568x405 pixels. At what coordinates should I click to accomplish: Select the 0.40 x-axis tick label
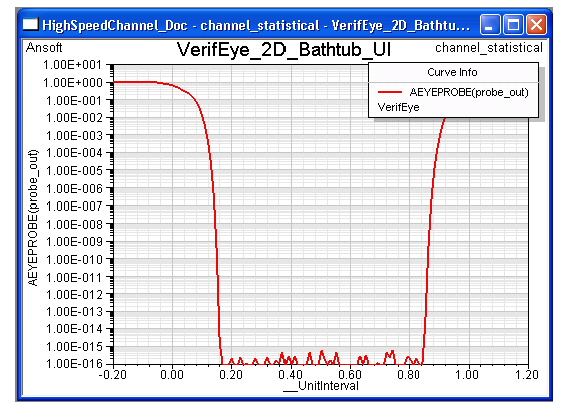click(x=291, y=374)
